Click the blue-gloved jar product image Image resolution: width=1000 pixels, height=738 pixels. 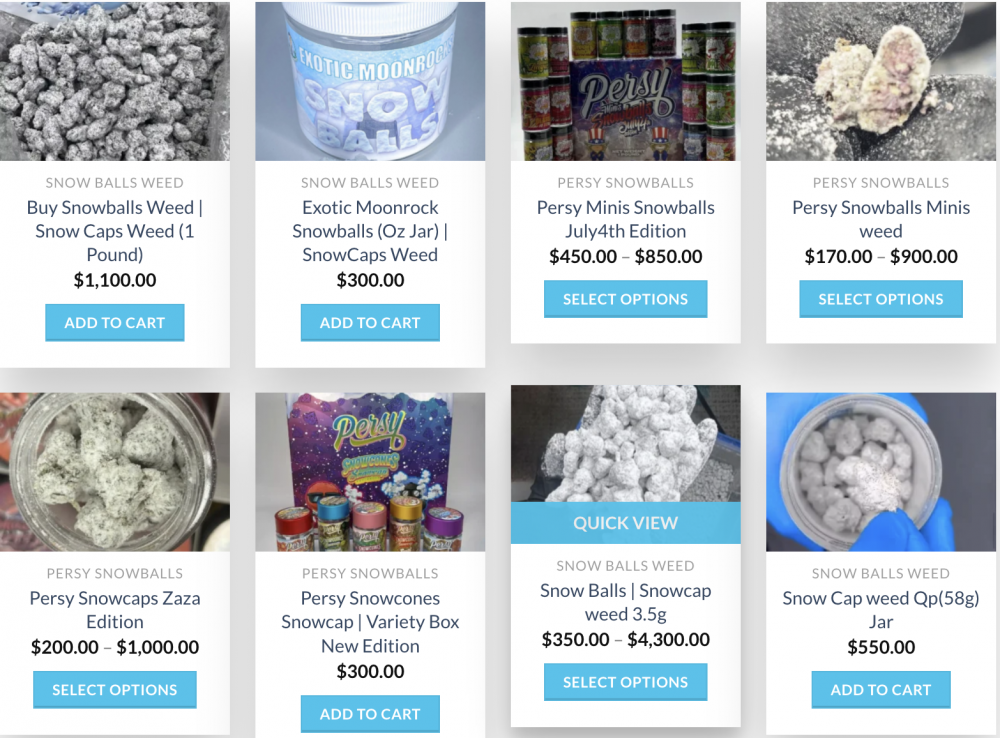(881, 472)
